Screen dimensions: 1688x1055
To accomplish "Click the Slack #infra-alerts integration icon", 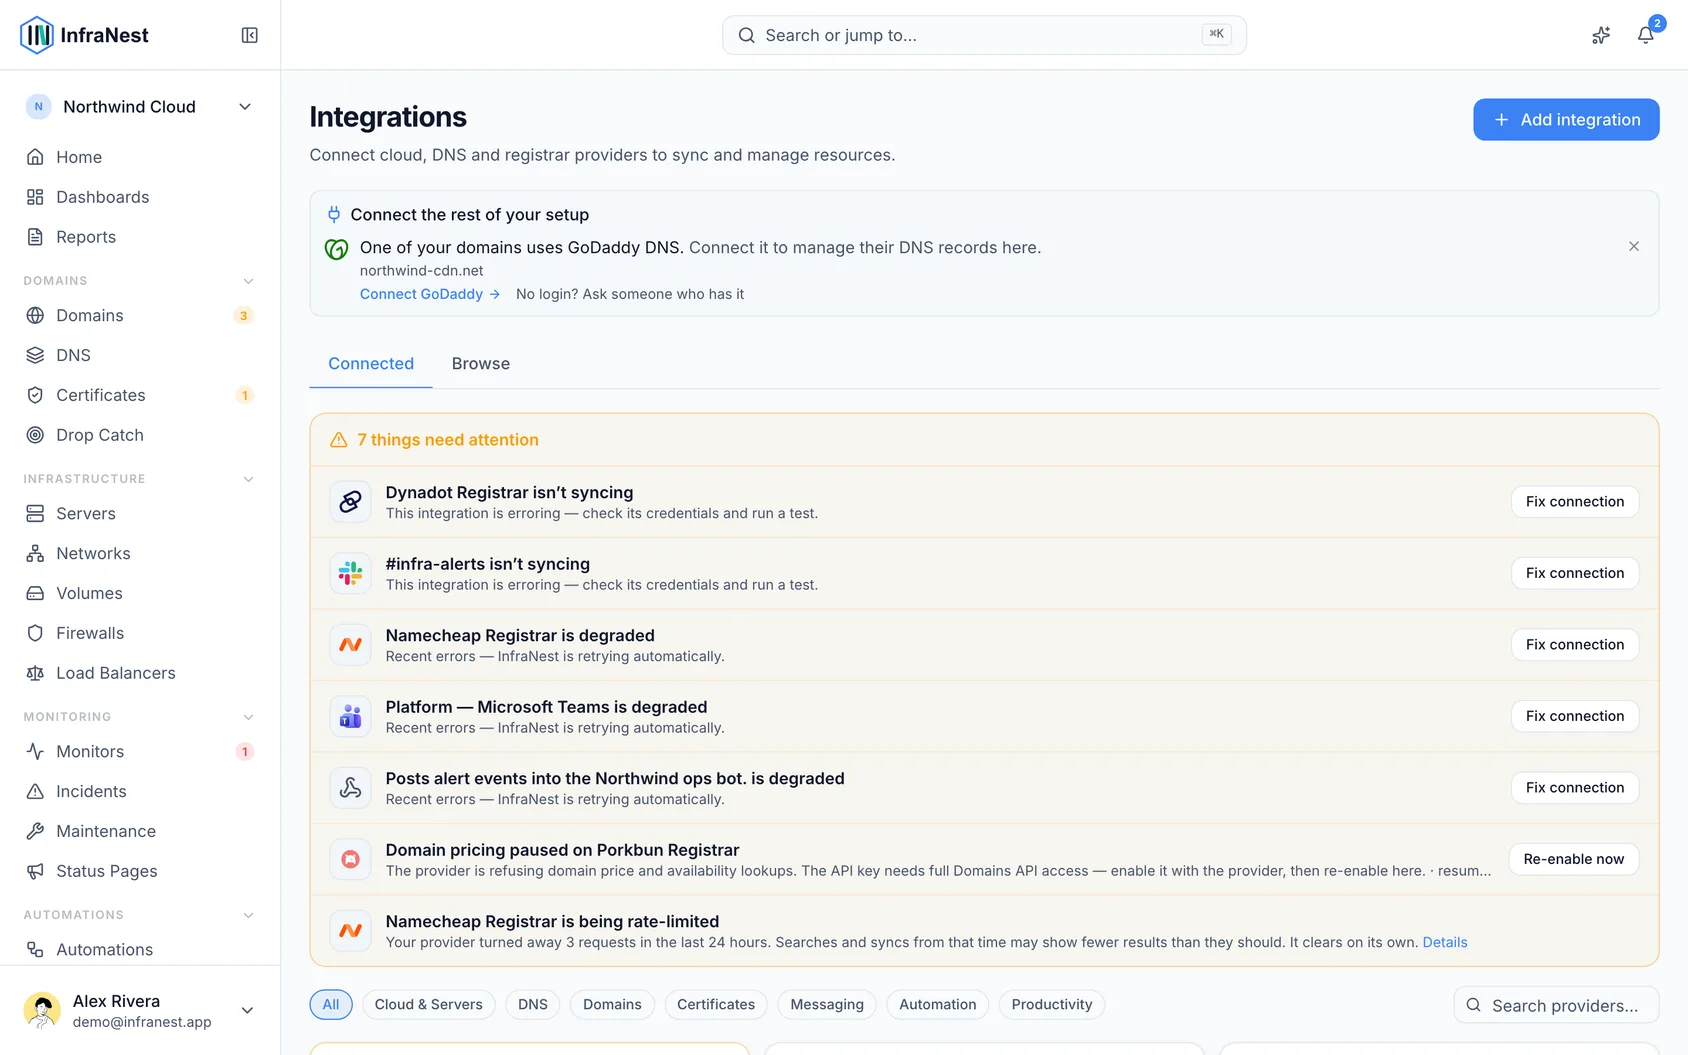I will [350, 573].
